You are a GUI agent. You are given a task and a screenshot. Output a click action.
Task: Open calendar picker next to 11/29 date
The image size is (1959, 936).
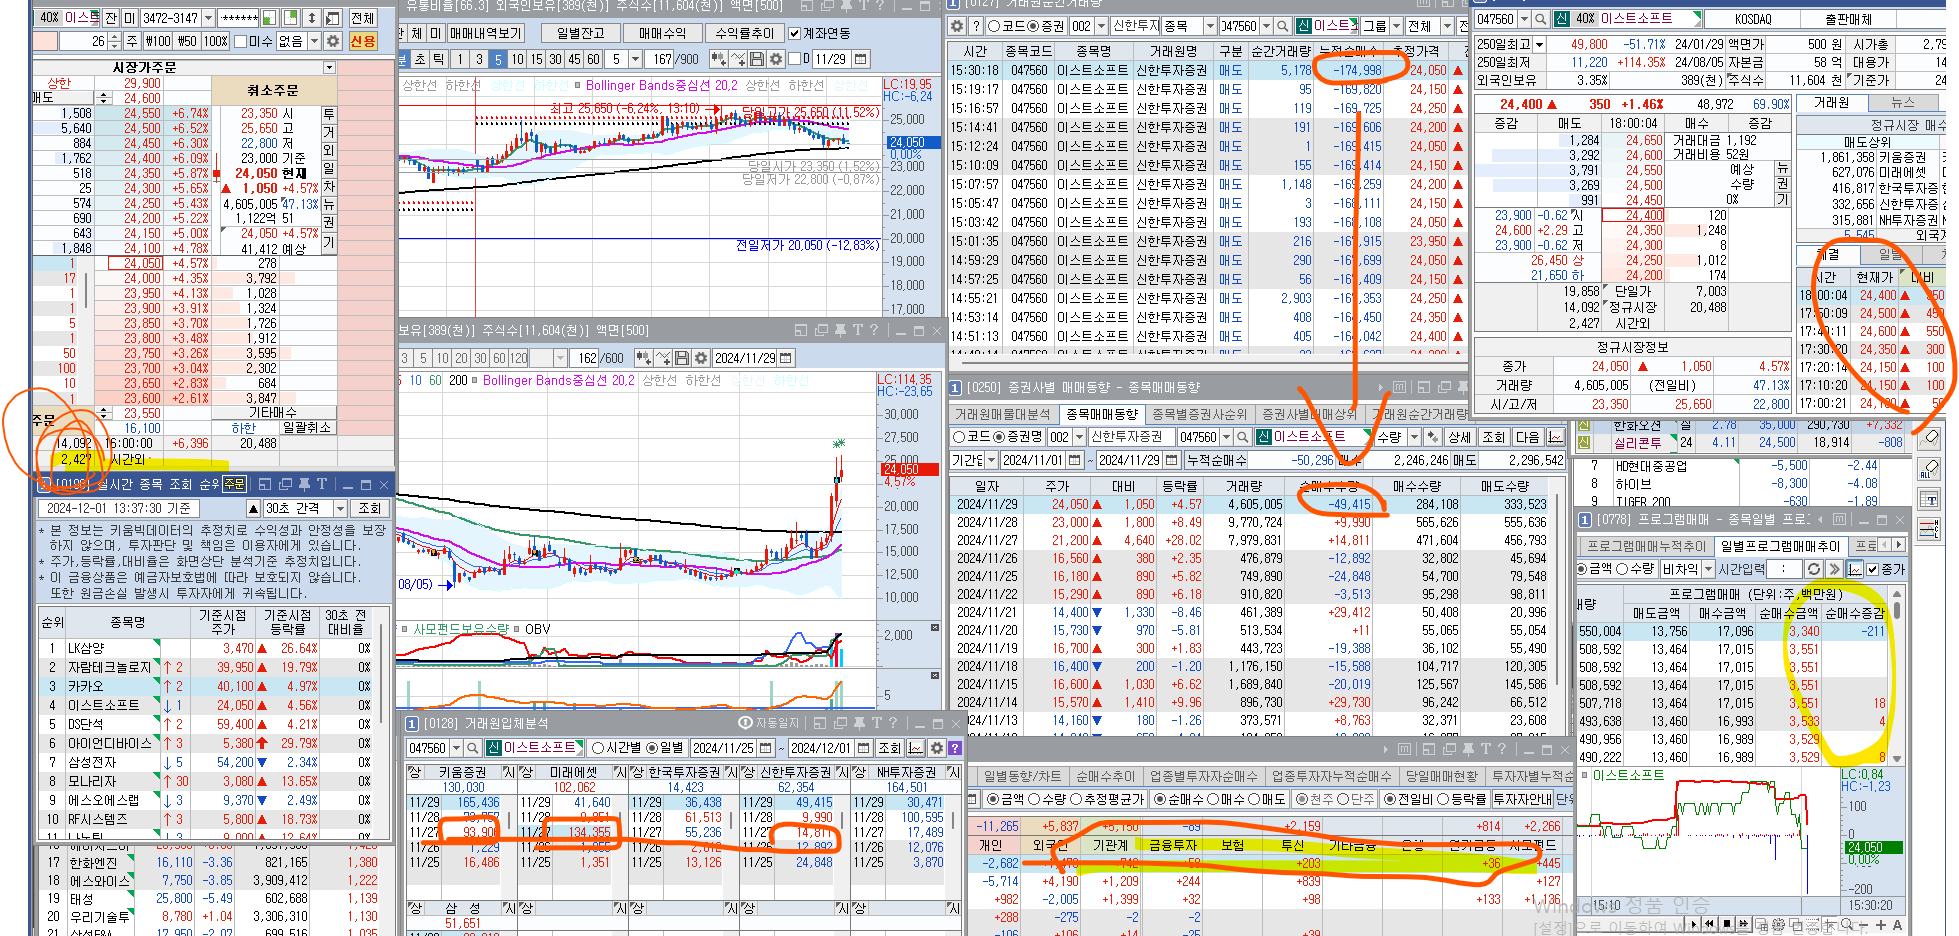861,59
